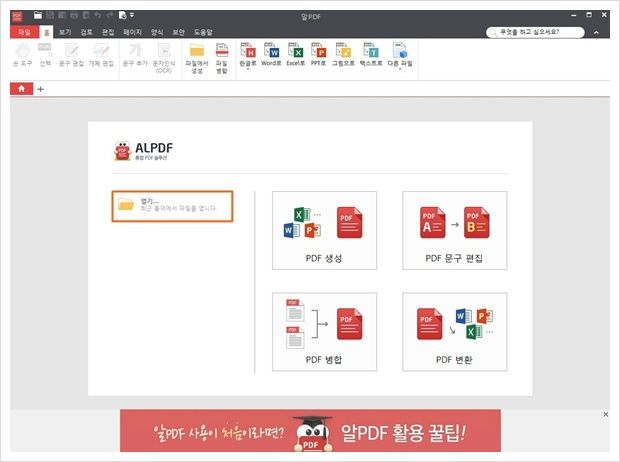Select the 홈 ribbon tab
This screenshot has height=462, width=620.
tap(46, 32)
